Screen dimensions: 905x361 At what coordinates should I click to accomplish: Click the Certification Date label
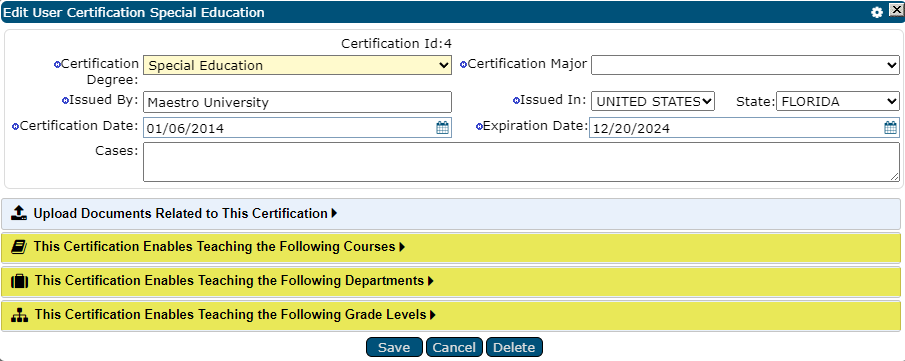pos(79,125)
